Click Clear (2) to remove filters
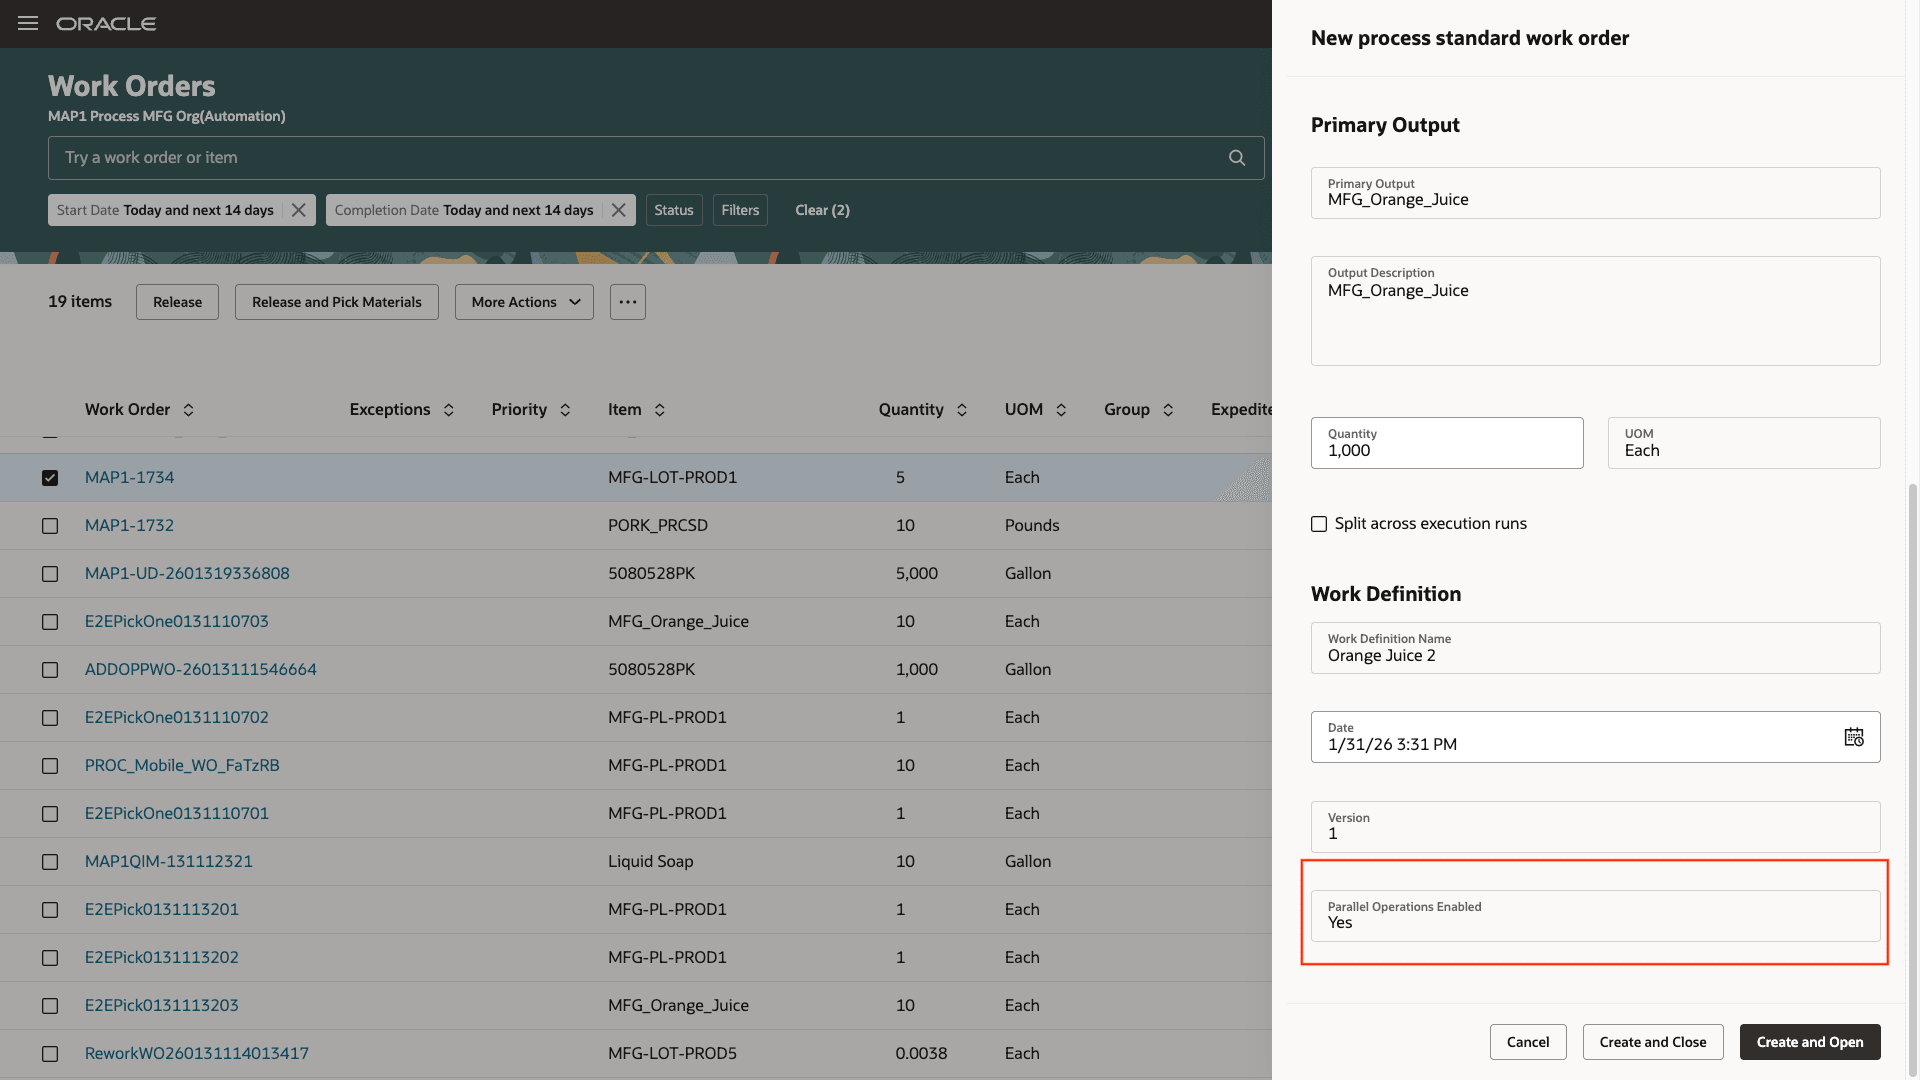1920x1080 pixels. [821, 209]
